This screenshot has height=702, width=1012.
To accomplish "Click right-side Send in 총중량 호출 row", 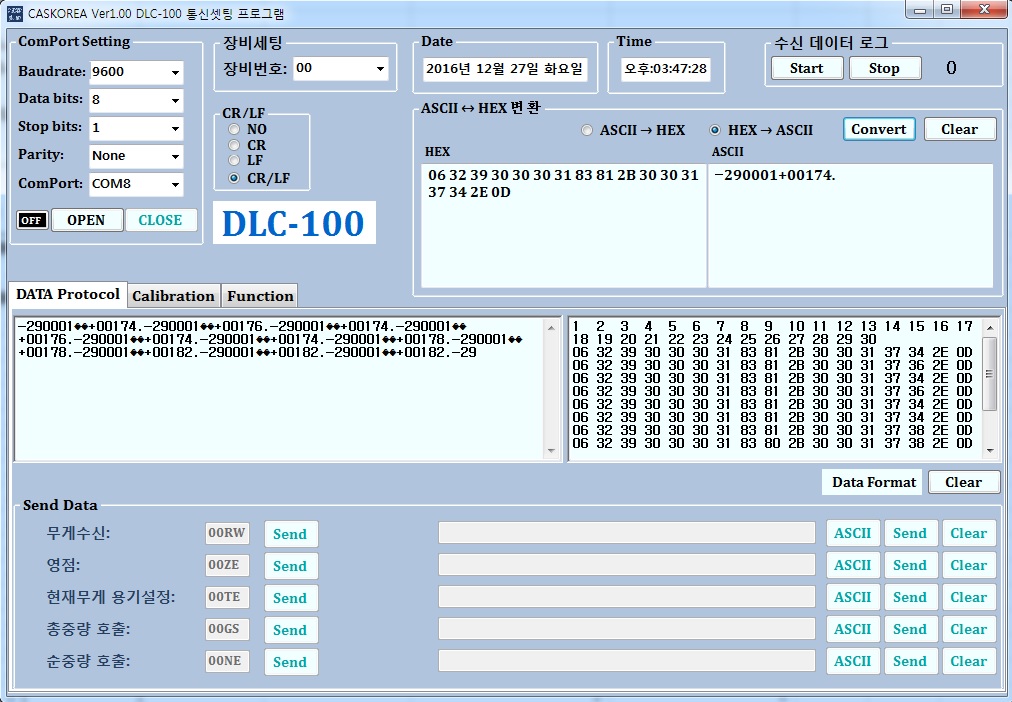I will [x=911, y=629].
